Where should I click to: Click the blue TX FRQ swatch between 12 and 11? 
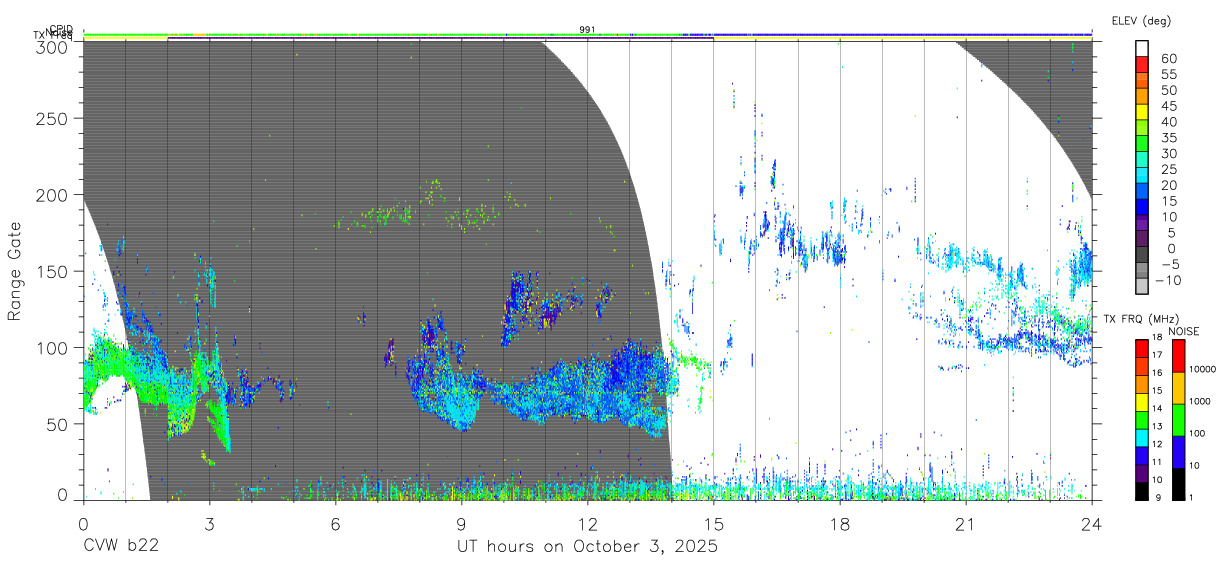point(1142,455)
